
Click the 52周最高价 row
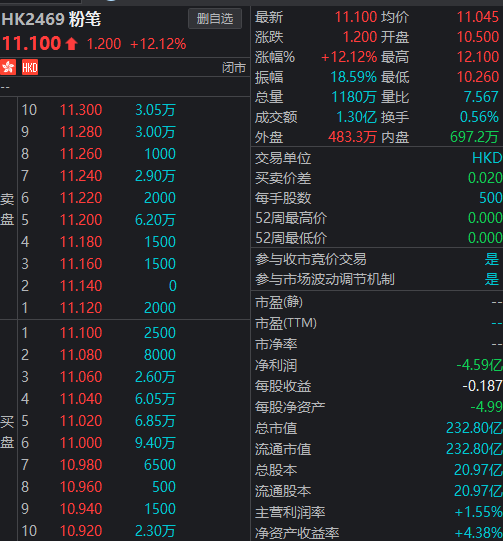click(378, 218)
